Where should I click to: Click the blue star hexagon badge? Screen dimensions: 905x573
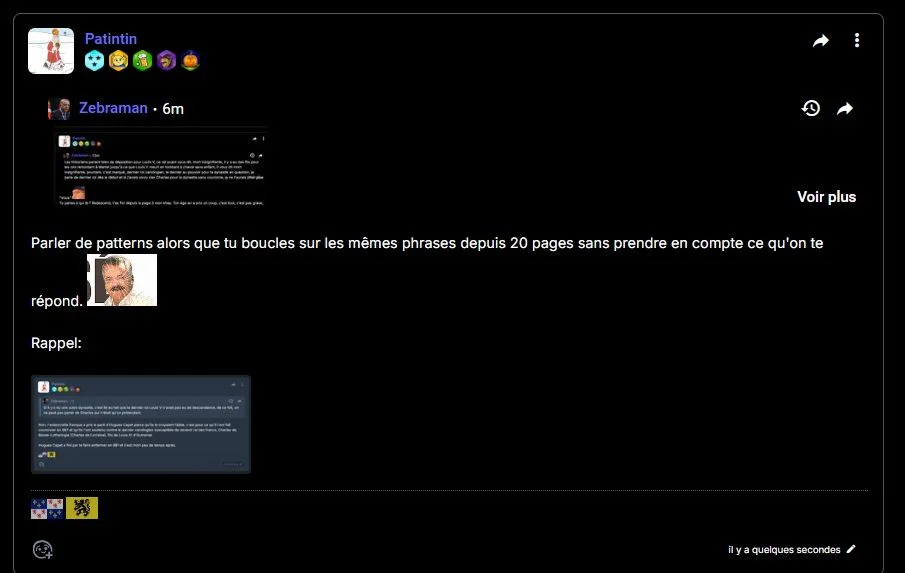94,61
